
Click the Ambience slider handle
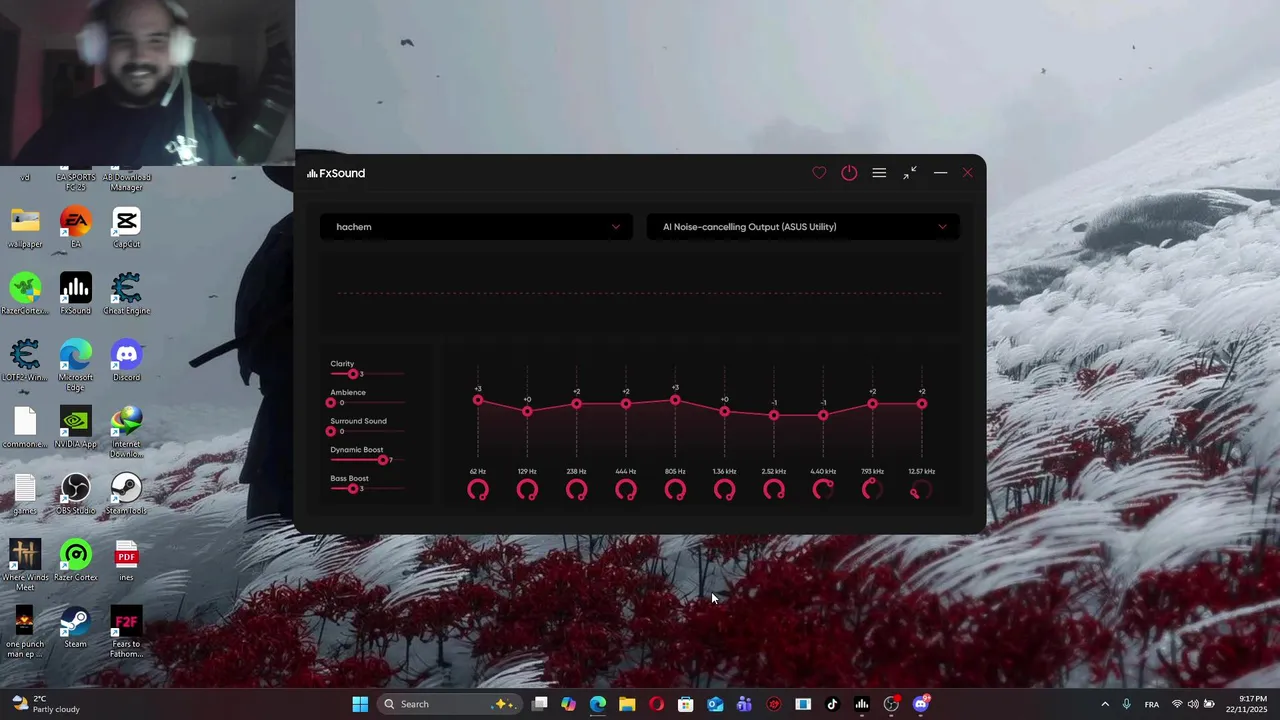pyautogui.click(x=331, y=403)
